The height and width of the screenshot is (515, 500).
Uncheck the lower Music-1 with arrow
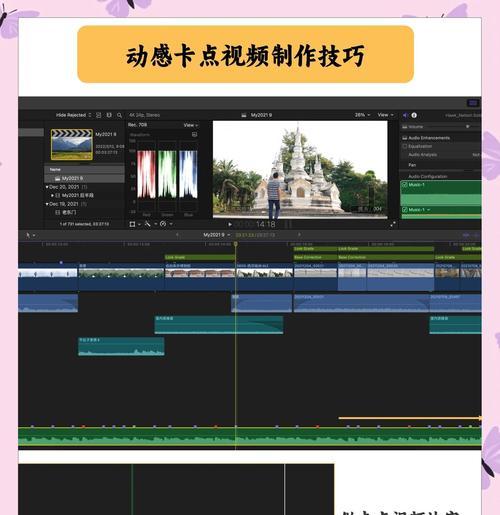405,210
